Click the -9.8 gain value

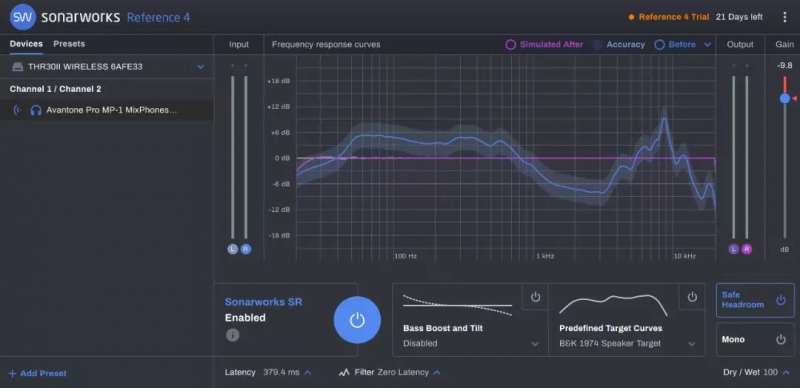(785, 65)
